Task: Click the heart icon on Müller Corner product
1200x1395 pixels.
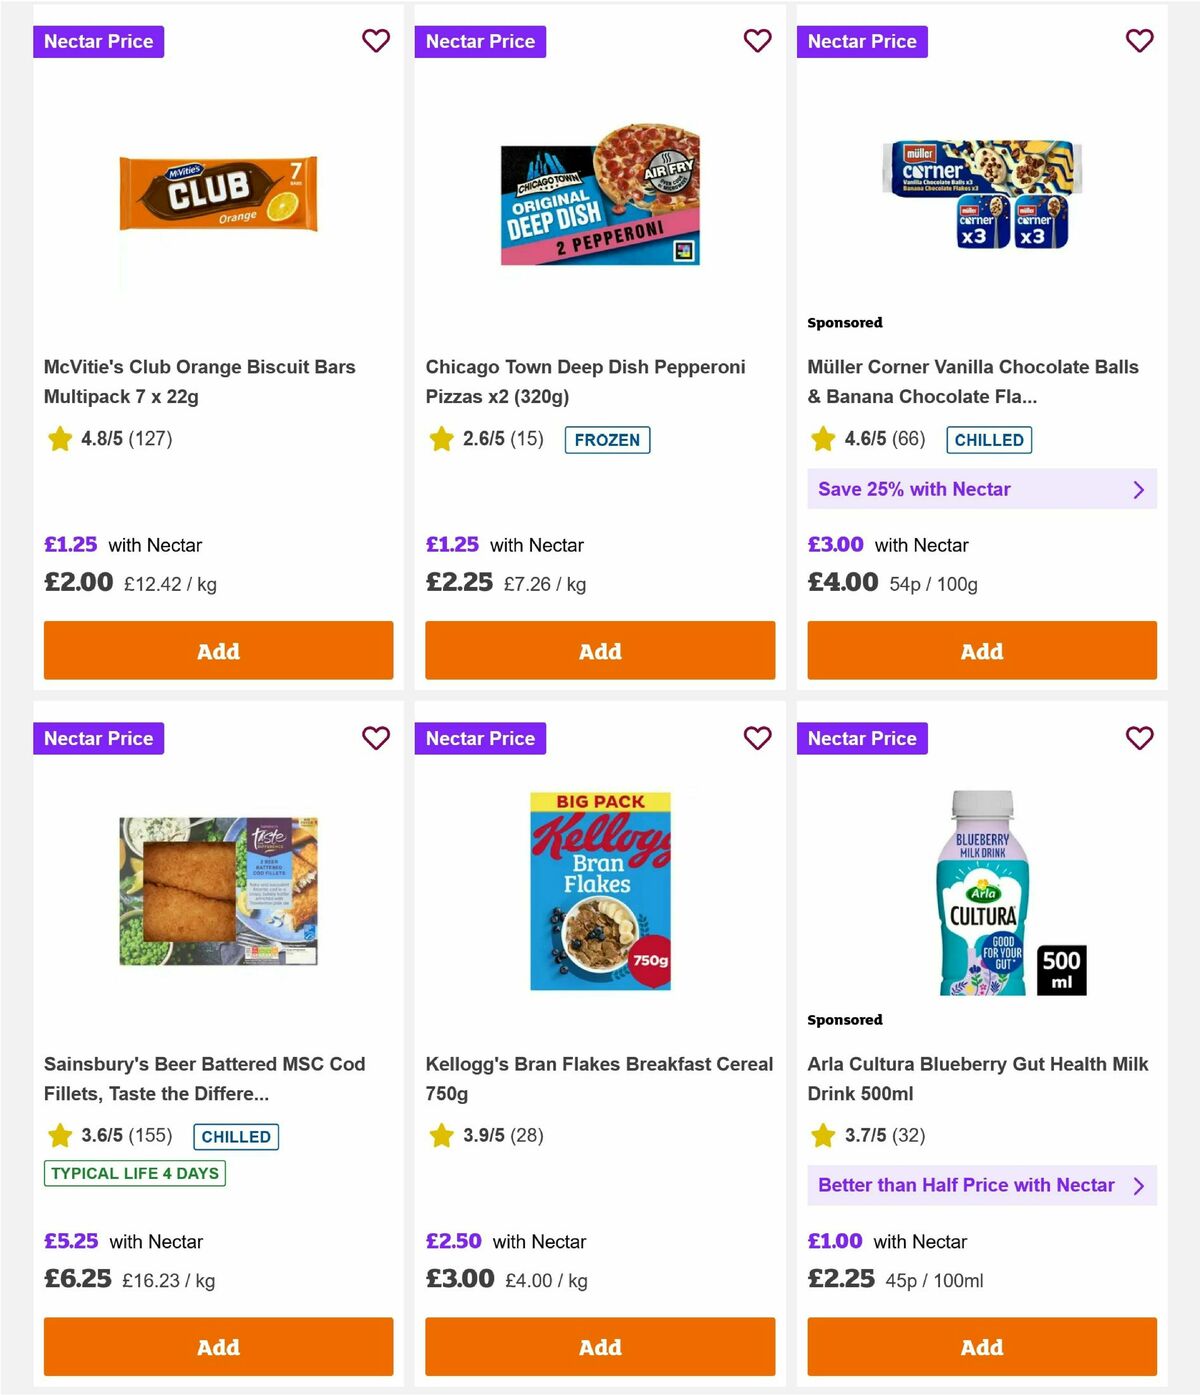Action: tap(1139, 41)
